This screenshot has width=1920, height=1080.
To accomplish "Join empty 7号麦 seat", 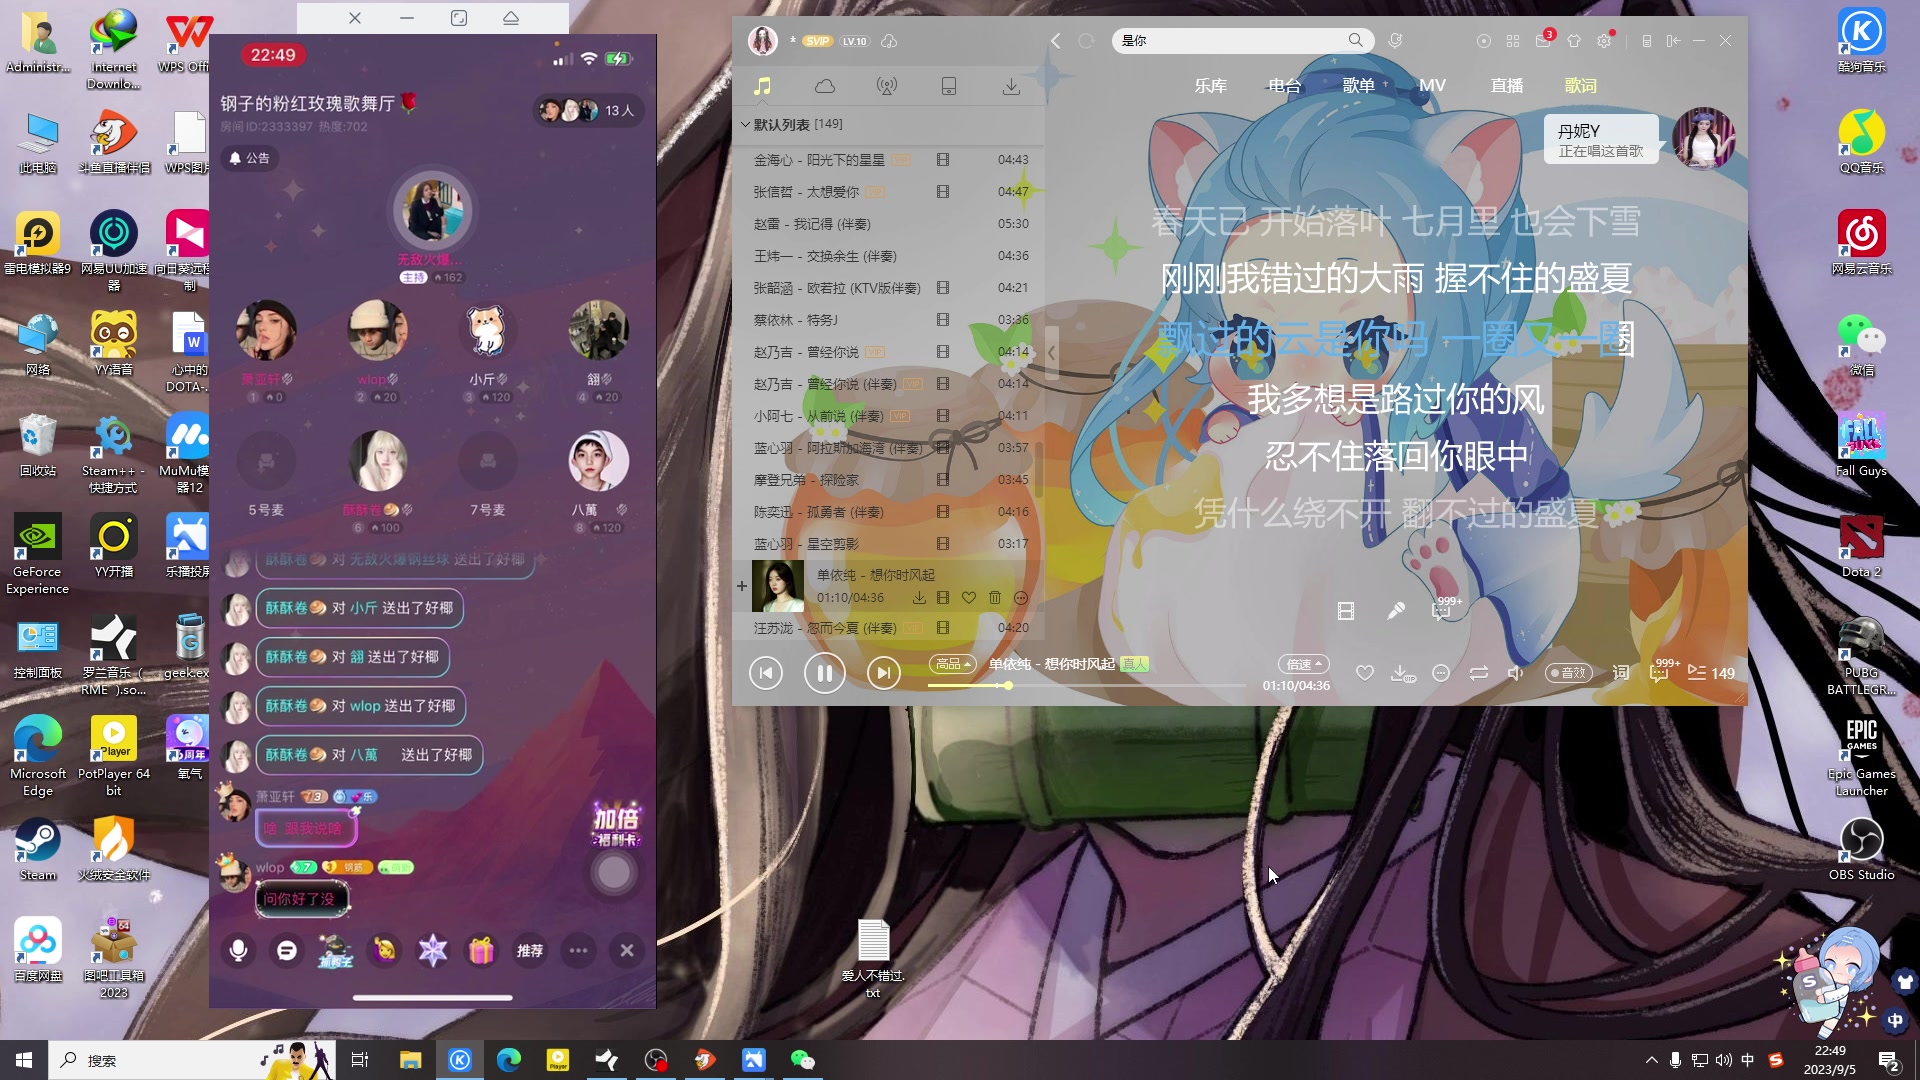I will [487, 462].
